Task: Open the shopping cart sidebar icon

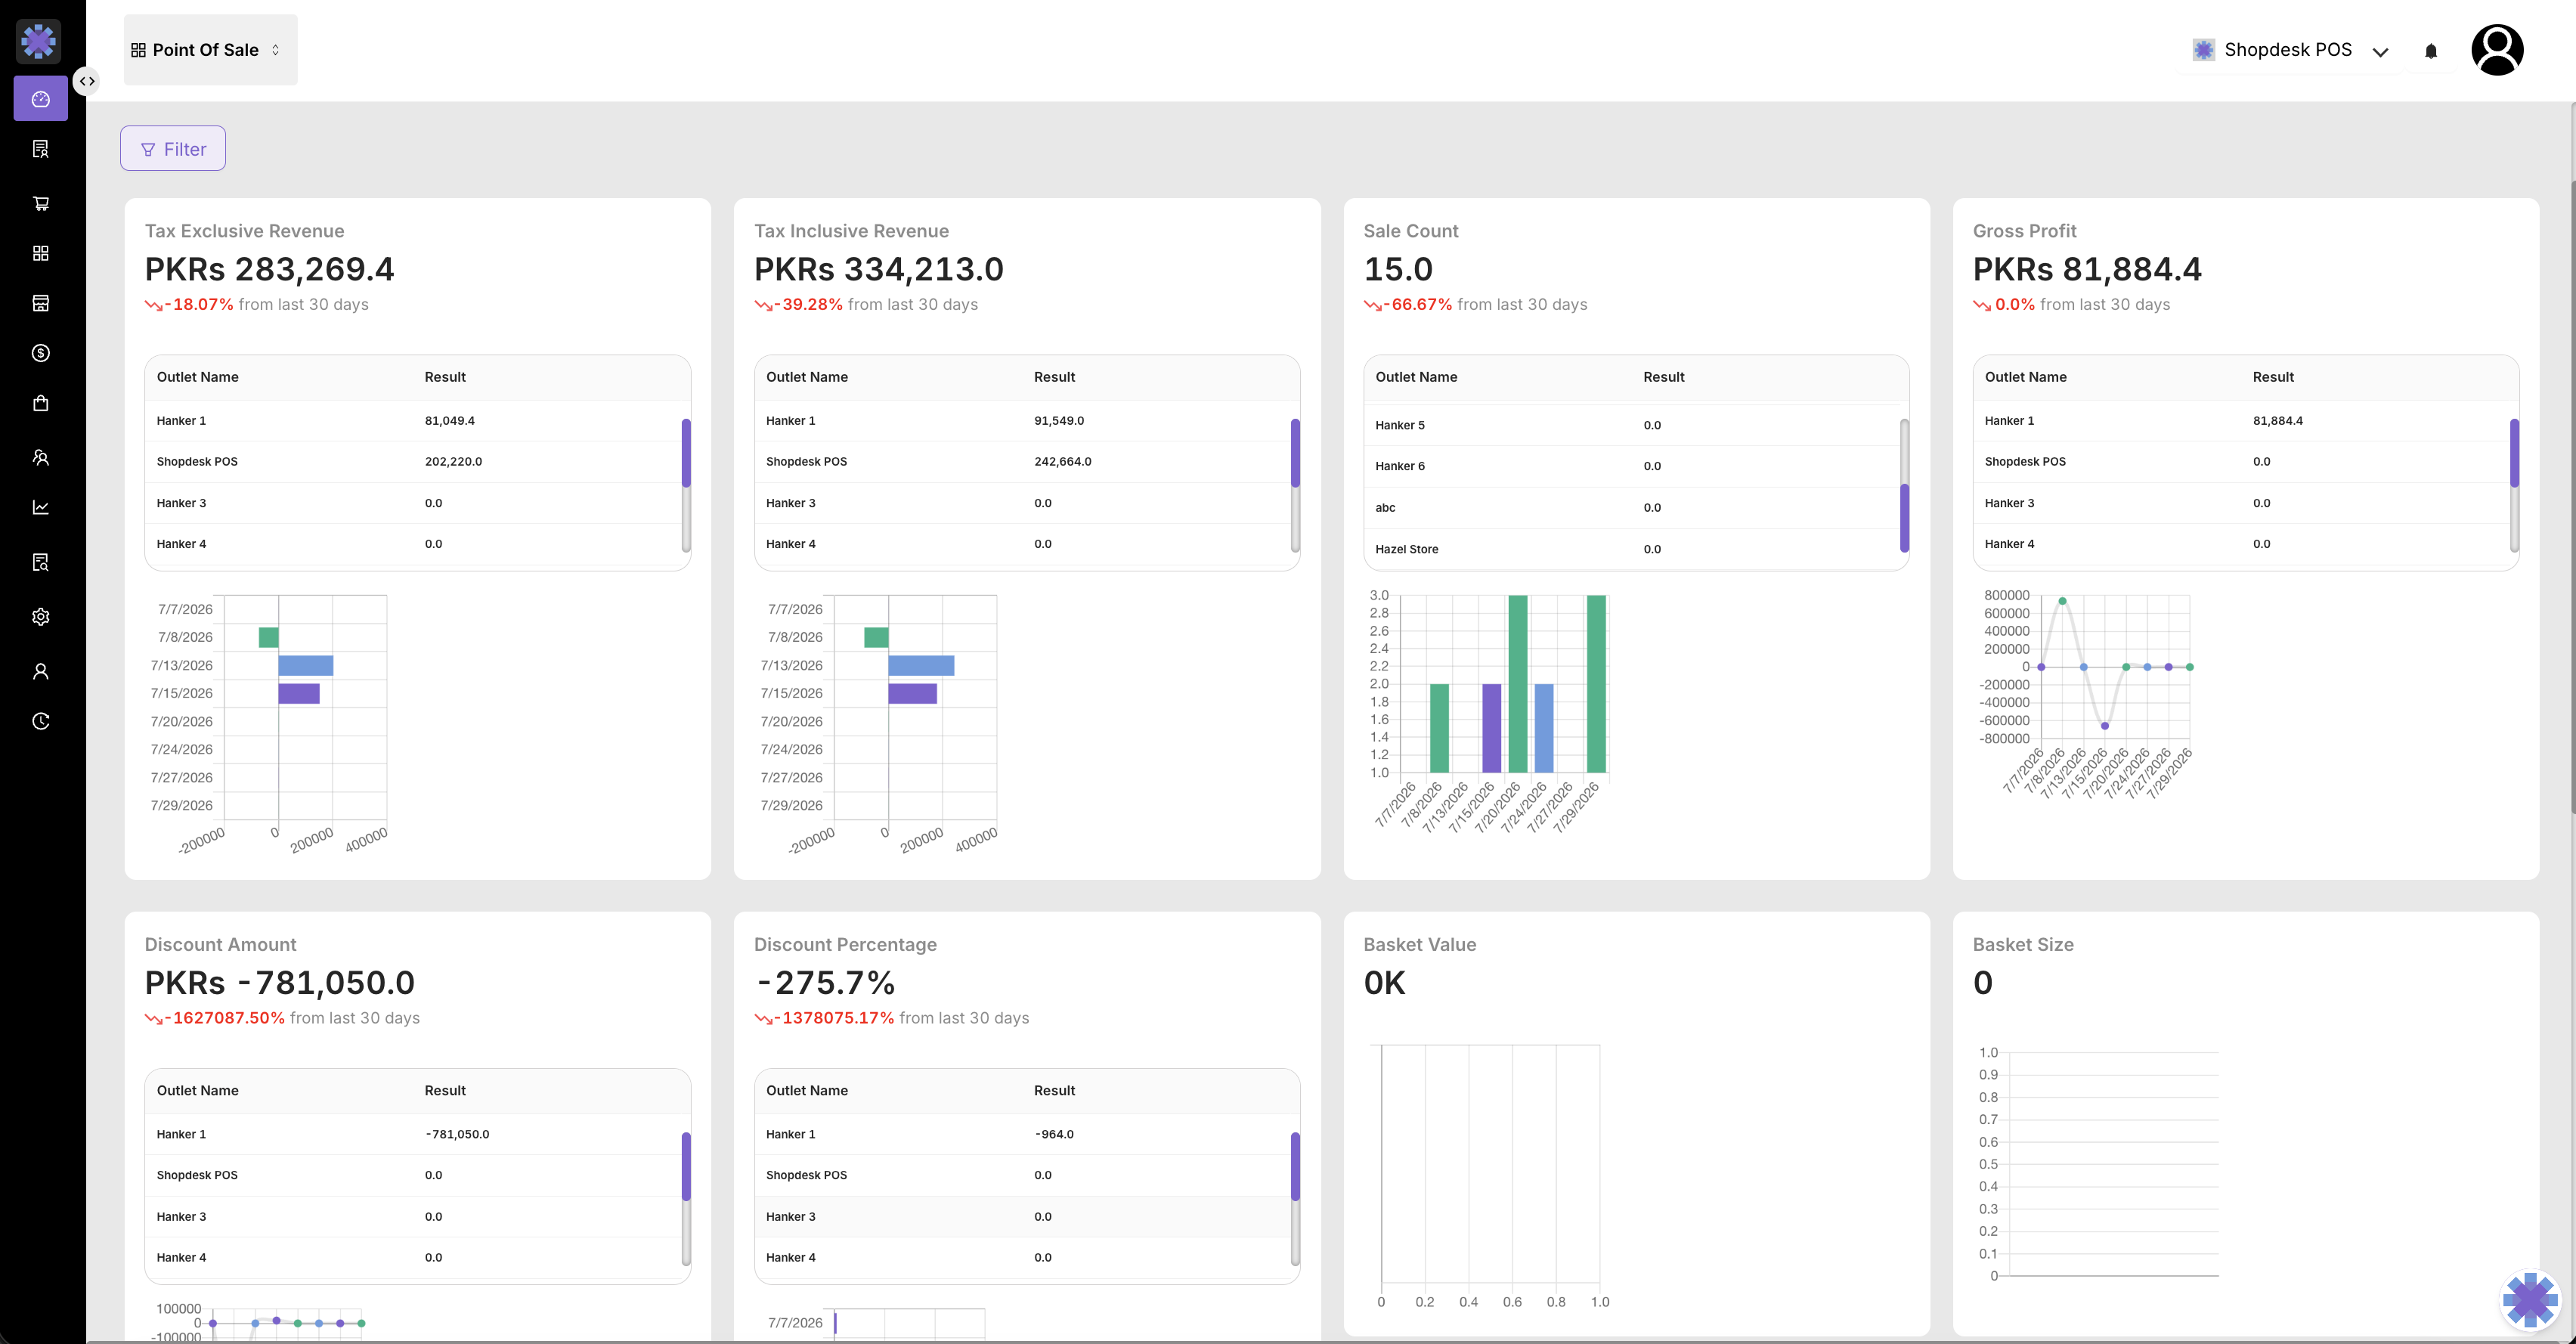Action: [x=41, y=203]
